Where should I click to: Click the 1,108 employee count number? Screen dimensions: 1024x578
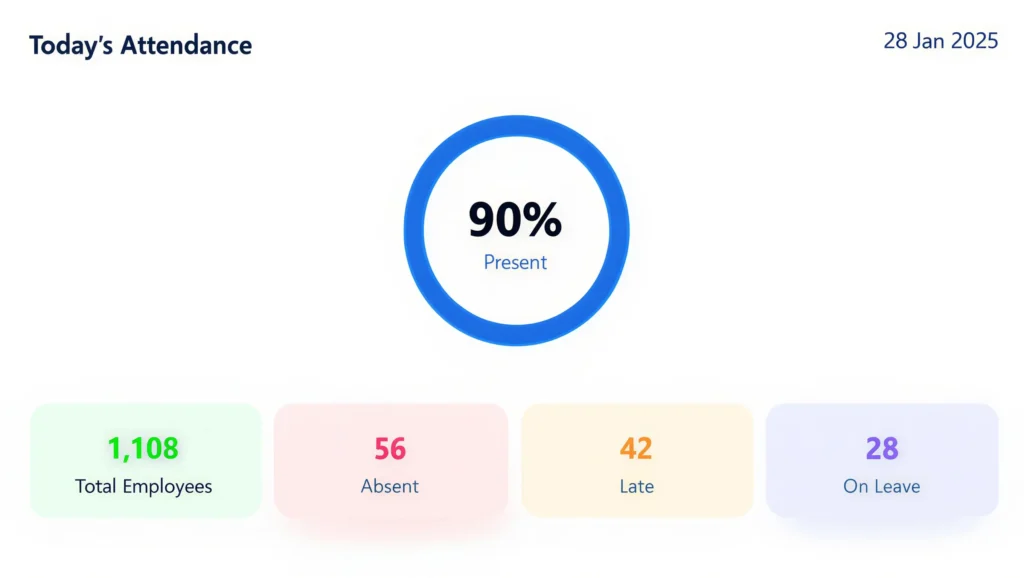[x=143, y=449]
